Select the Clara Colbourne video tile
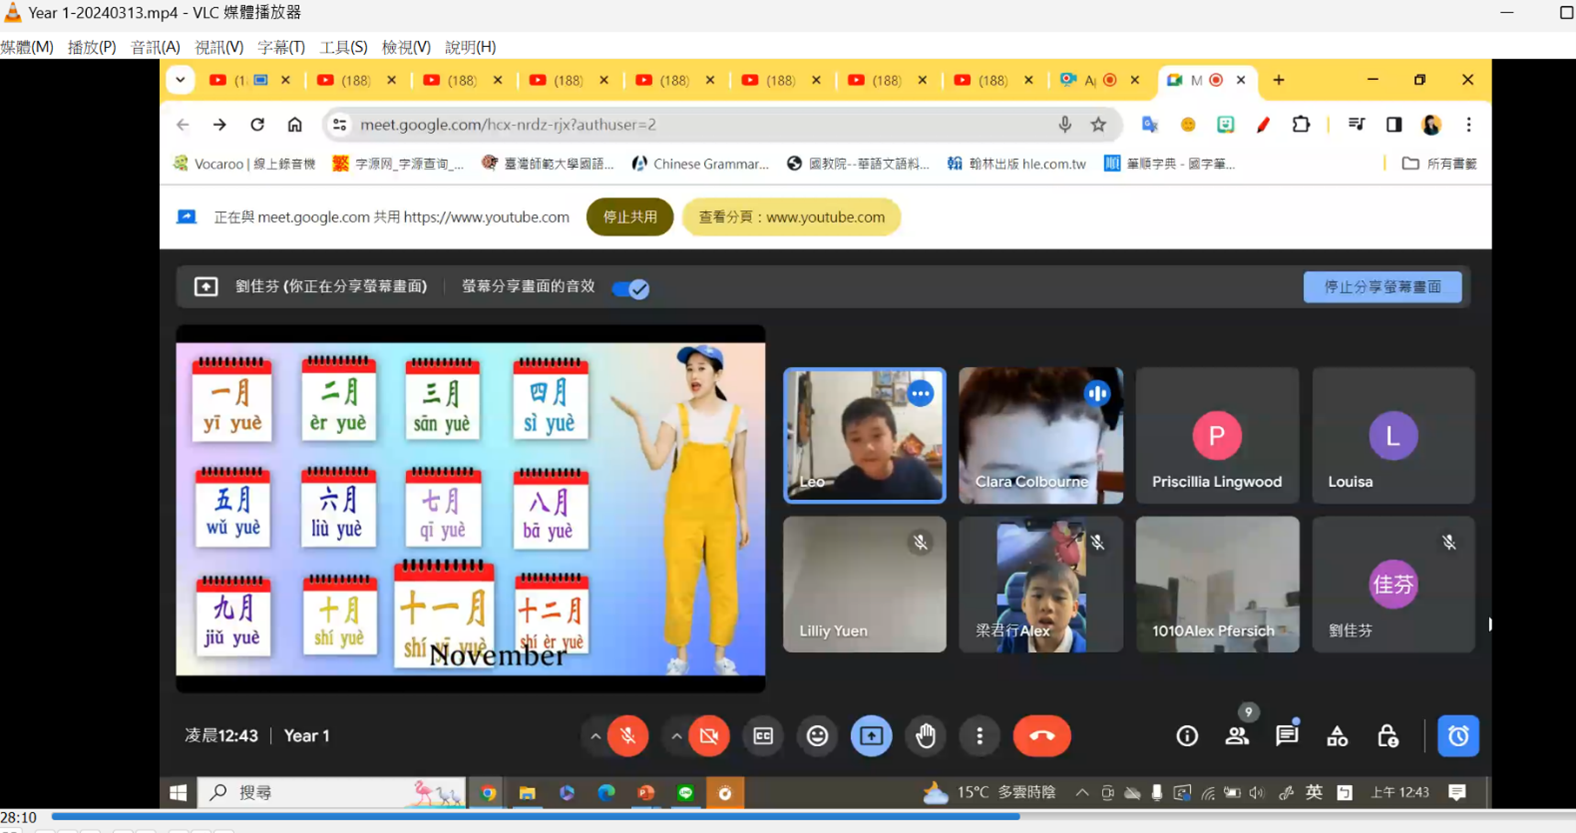 coord(1041,435)
